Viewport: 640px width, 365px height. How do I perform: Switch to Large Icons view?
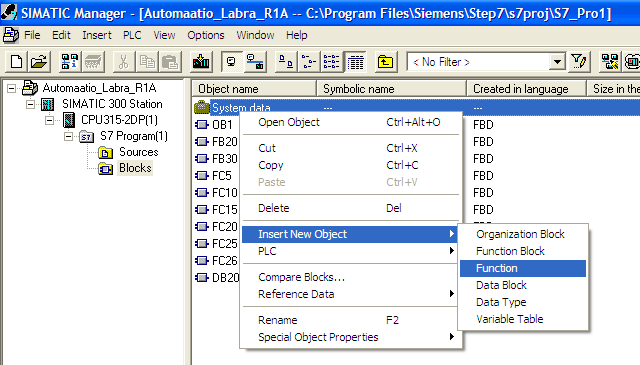pyautogui.click(x=286, y=62)
